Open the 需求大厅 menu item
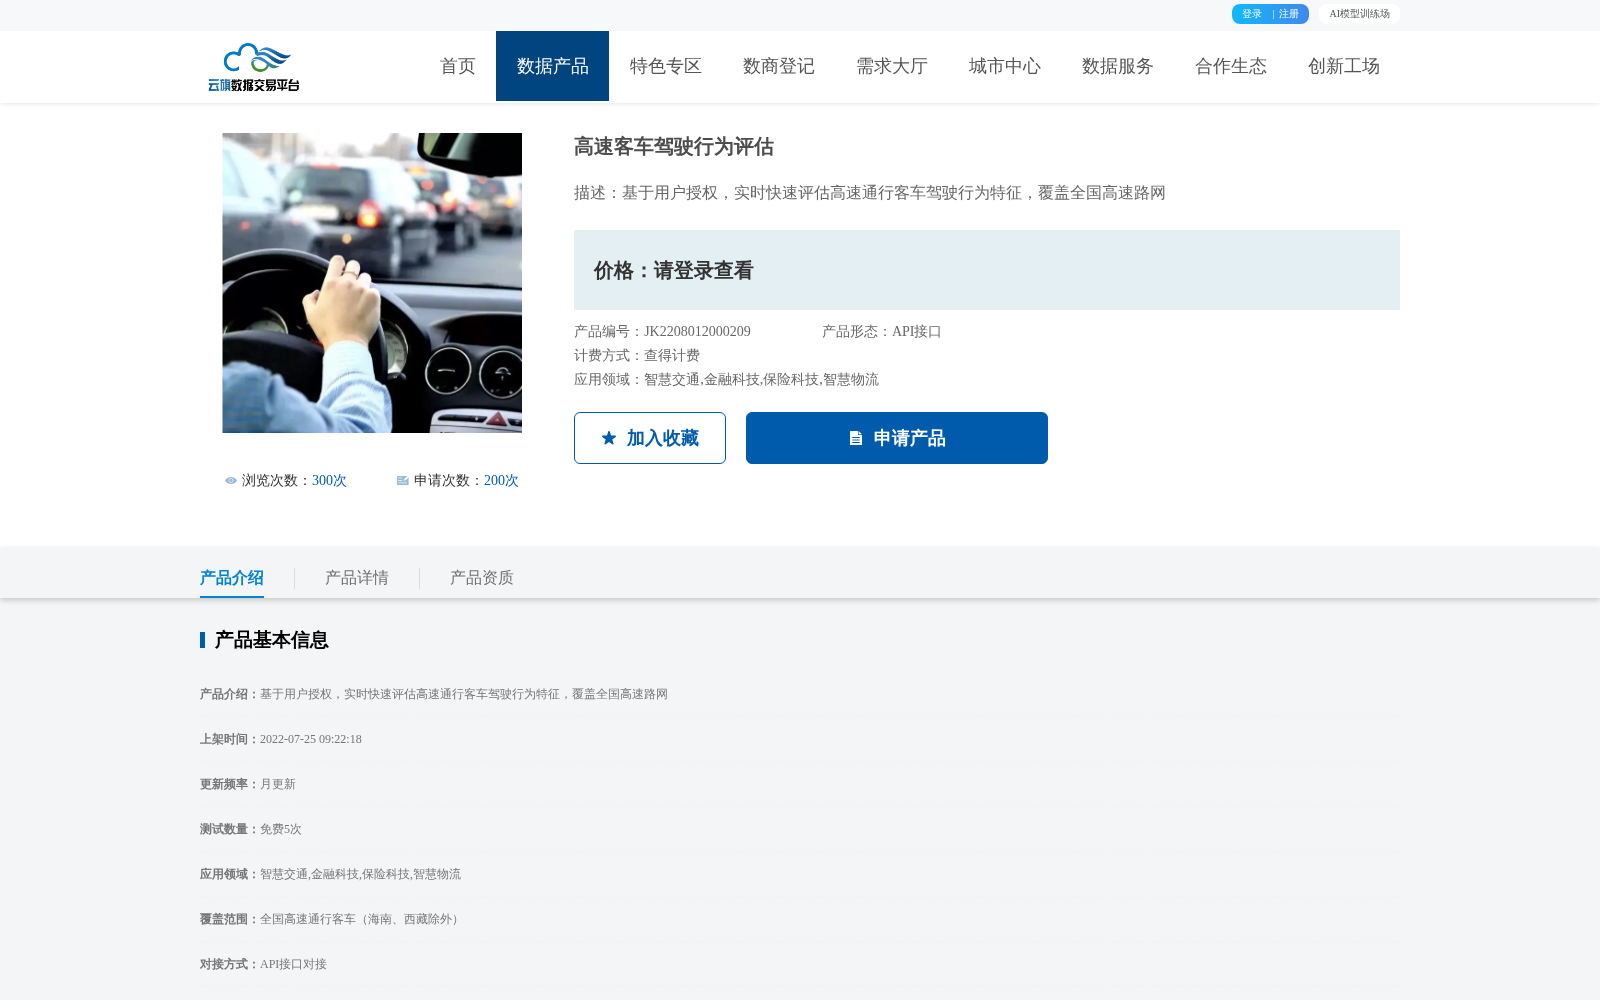Image resolution: width=1600 pixels, height=1000 pixels. coord(892,66)
